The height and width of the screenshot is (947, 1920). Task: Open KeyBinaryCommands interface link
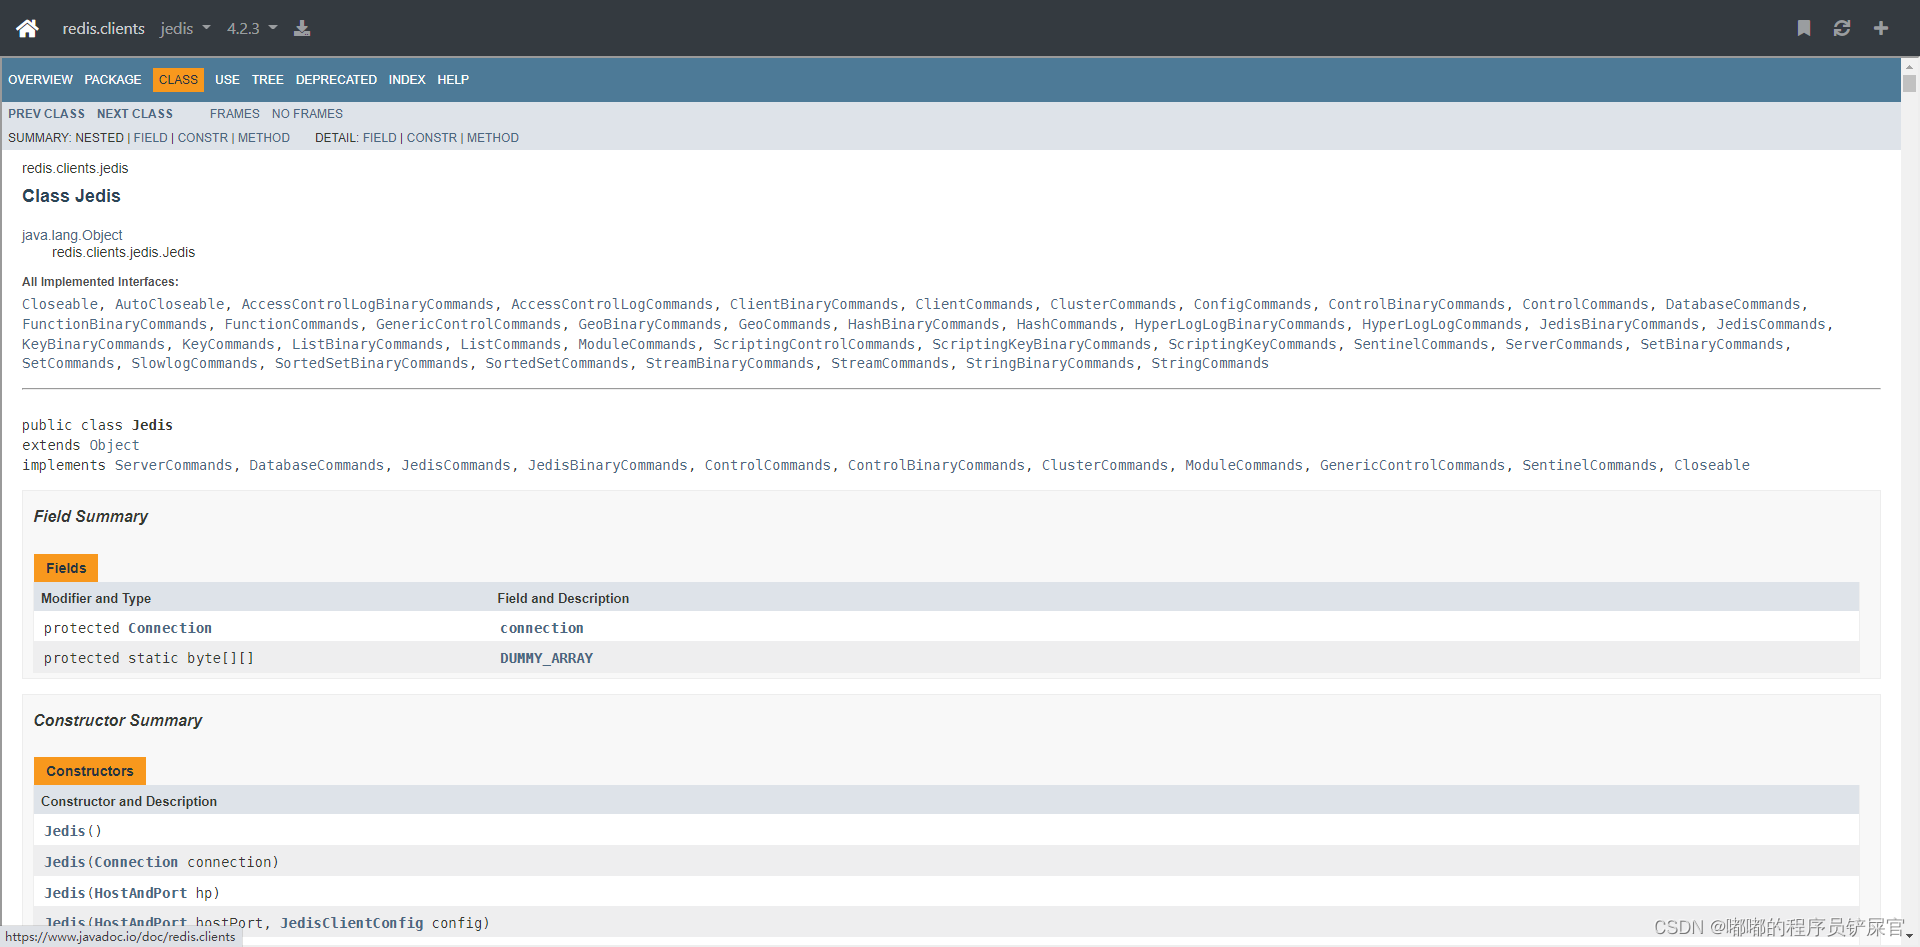(x=93, y=345)
